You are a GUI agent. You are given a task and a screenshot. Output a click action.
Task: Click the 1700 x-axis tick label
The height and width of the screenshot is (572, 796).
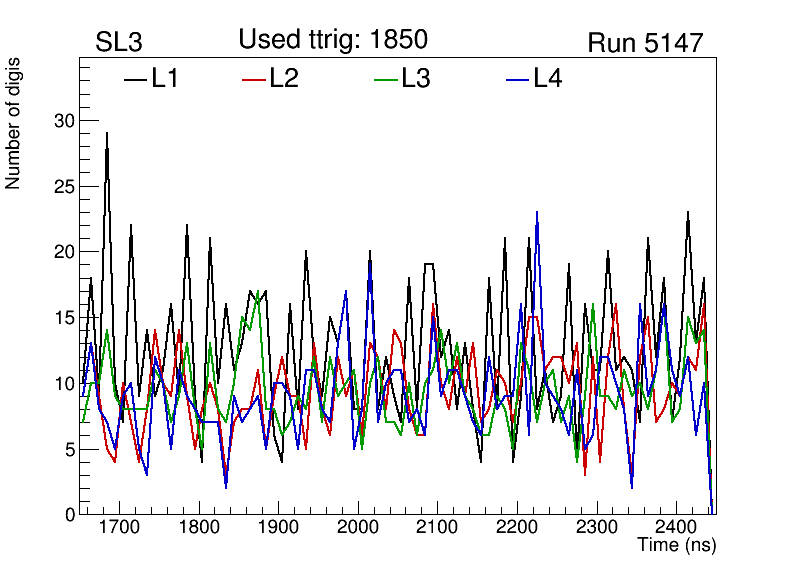pyautogui.click(x=119, y=528)
